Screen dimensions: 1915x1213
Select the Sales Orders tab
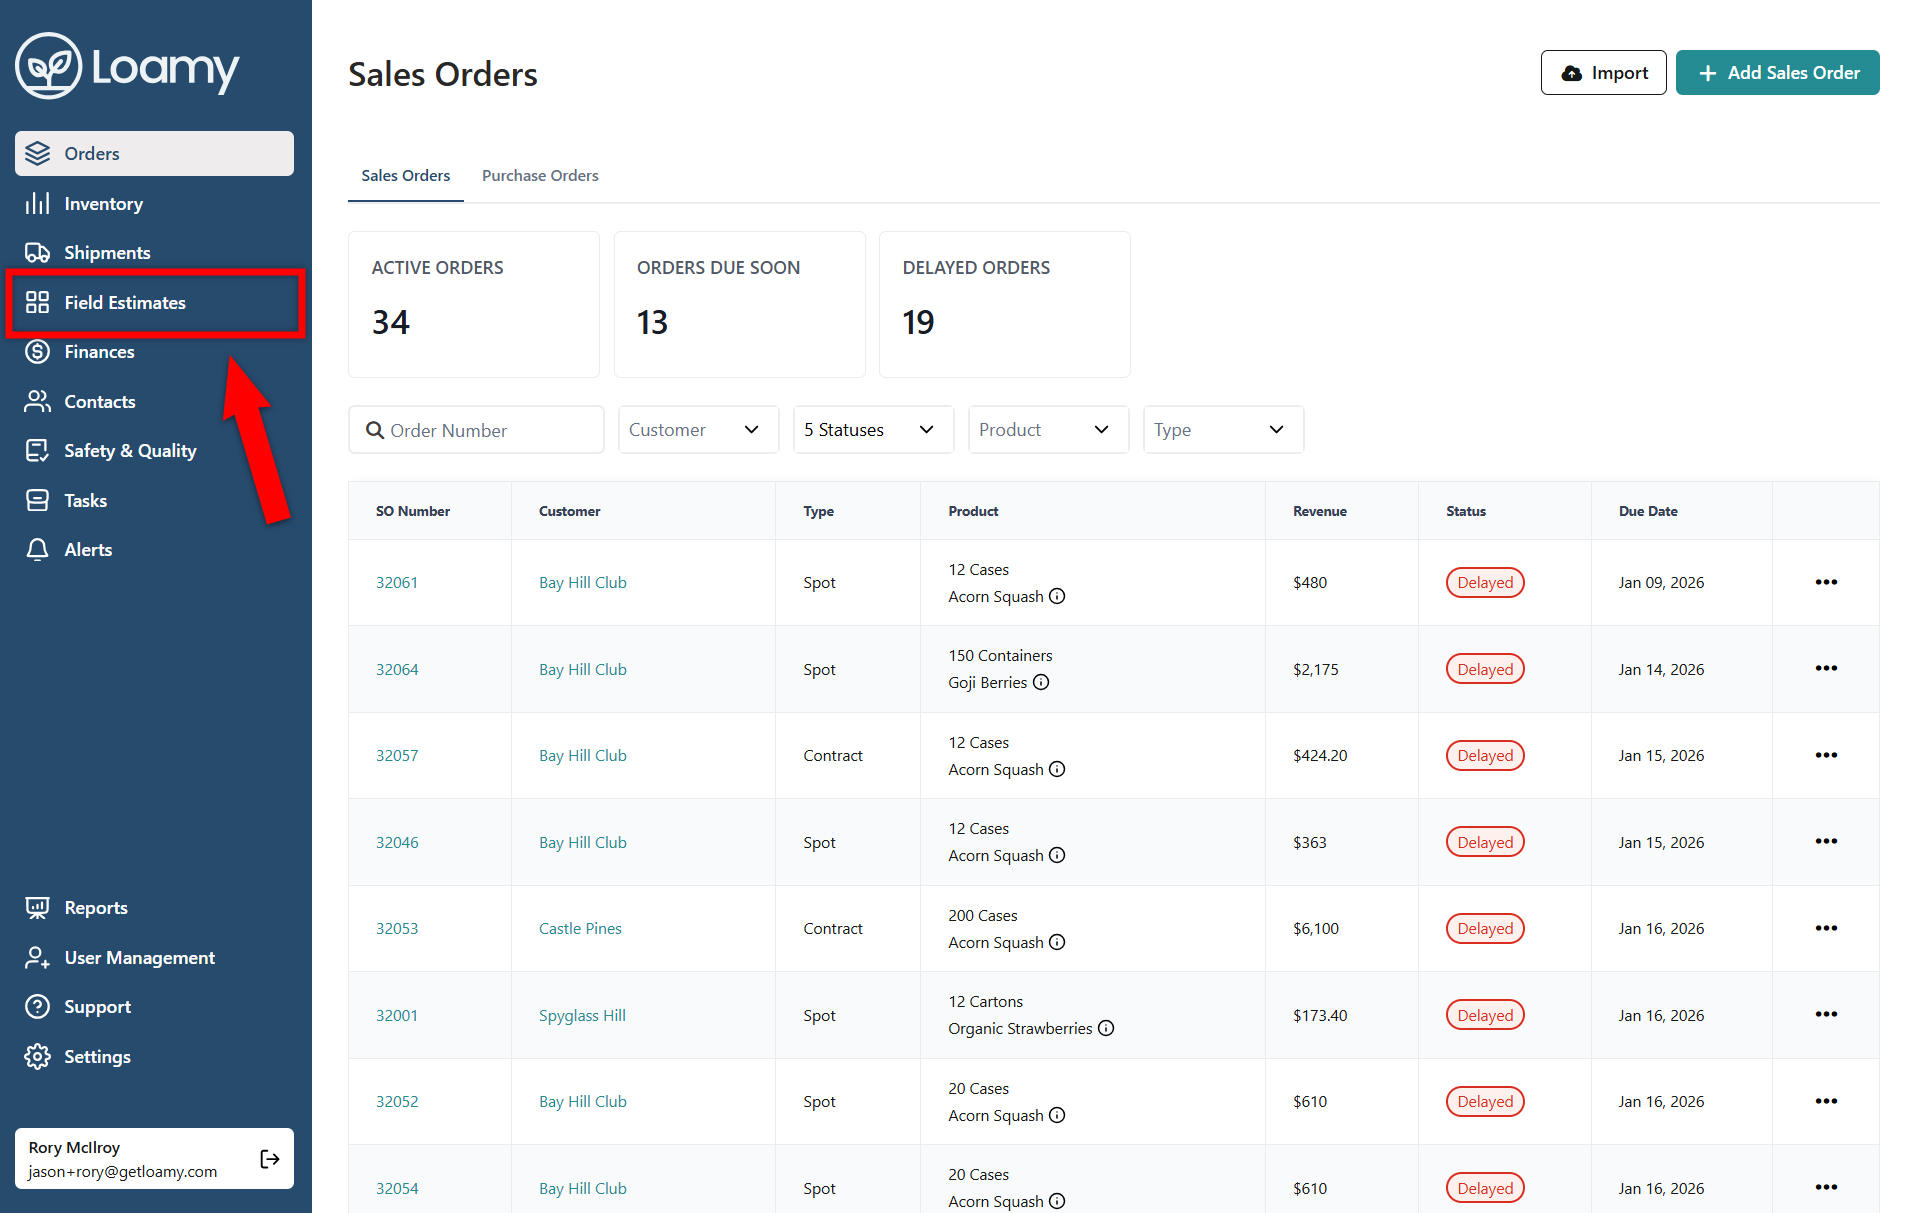click(405, 175)
